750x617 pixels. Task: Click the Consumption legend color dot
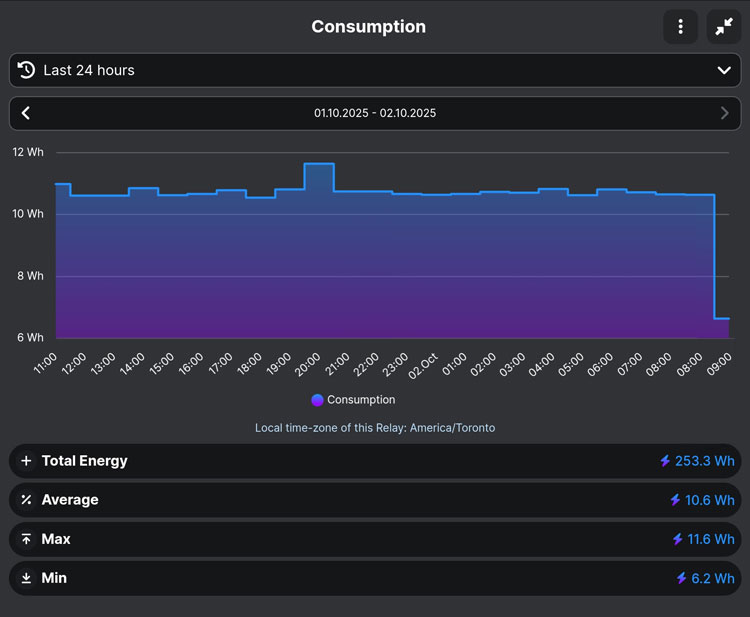317,400
